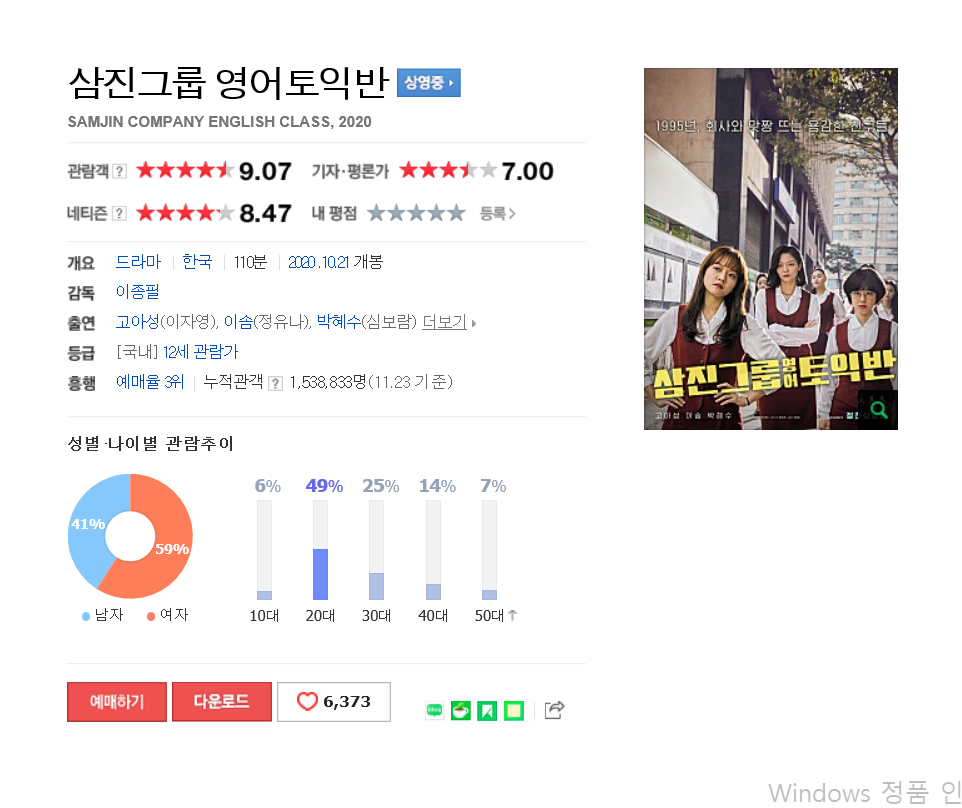This screenshot has width=962, height=808.
Task: Click the 예매하기 booking button
Action: click(x=117, y=701)
